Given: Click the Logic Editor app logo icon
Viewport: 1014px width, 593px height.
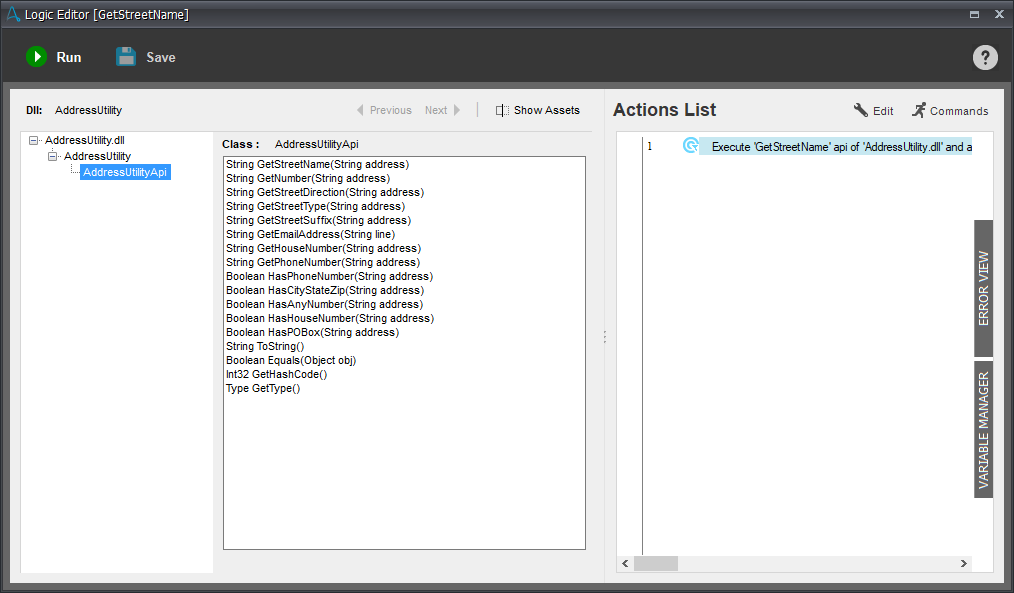Looking at the screenshot, I should click(x=13, y=14).
